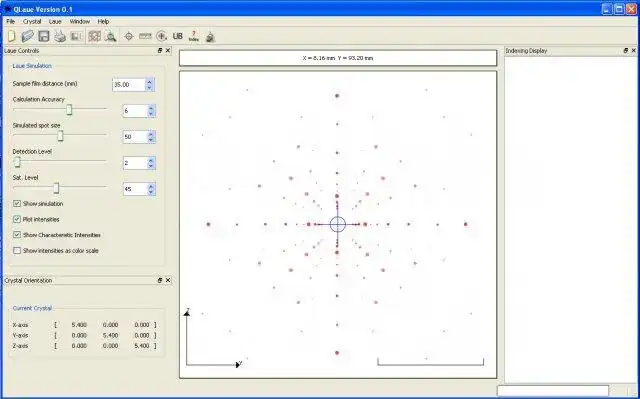Click the Open file toolbar icon
The image size is (640, 399).
pos(27,36)
